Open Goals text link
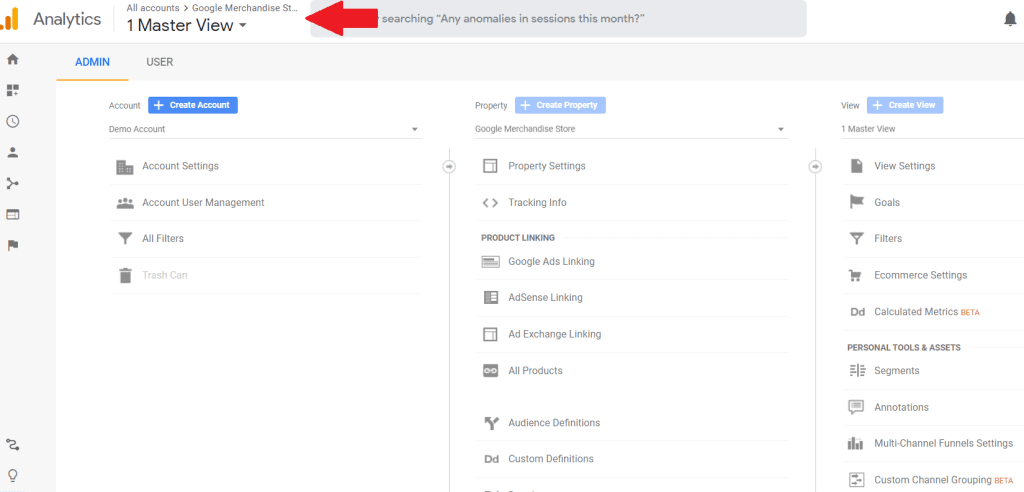The width and height of the screenshot is (1024, 492). (x=887, y=203)
